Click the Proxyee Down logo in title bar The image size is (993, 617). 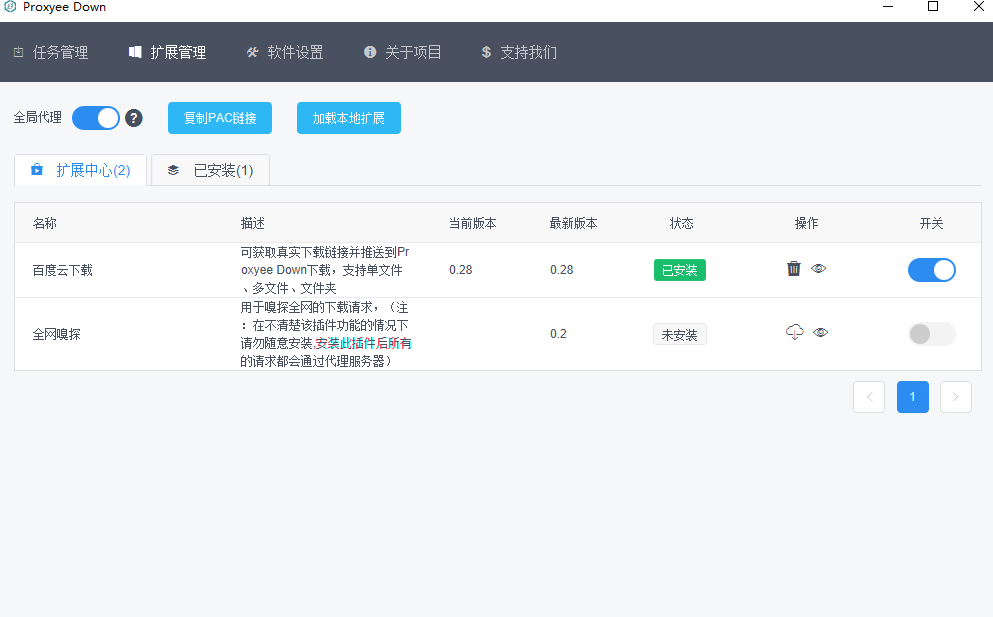(x=10, y=7)
